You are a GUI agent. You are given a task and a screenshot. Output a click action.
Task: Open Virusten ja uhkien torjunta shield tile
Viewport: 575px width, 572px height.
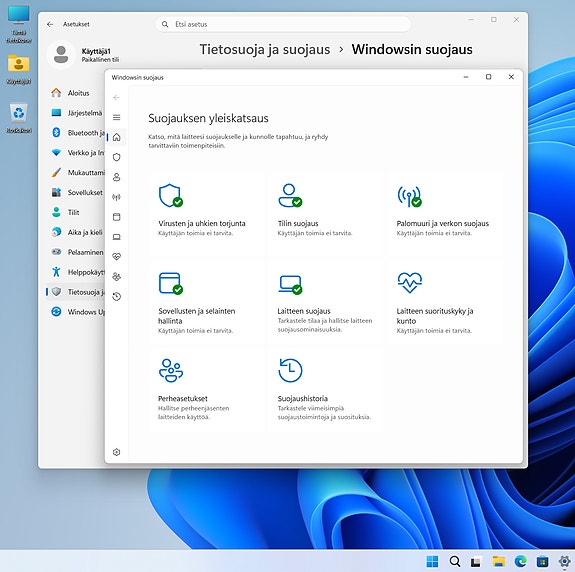pos(206,214)
